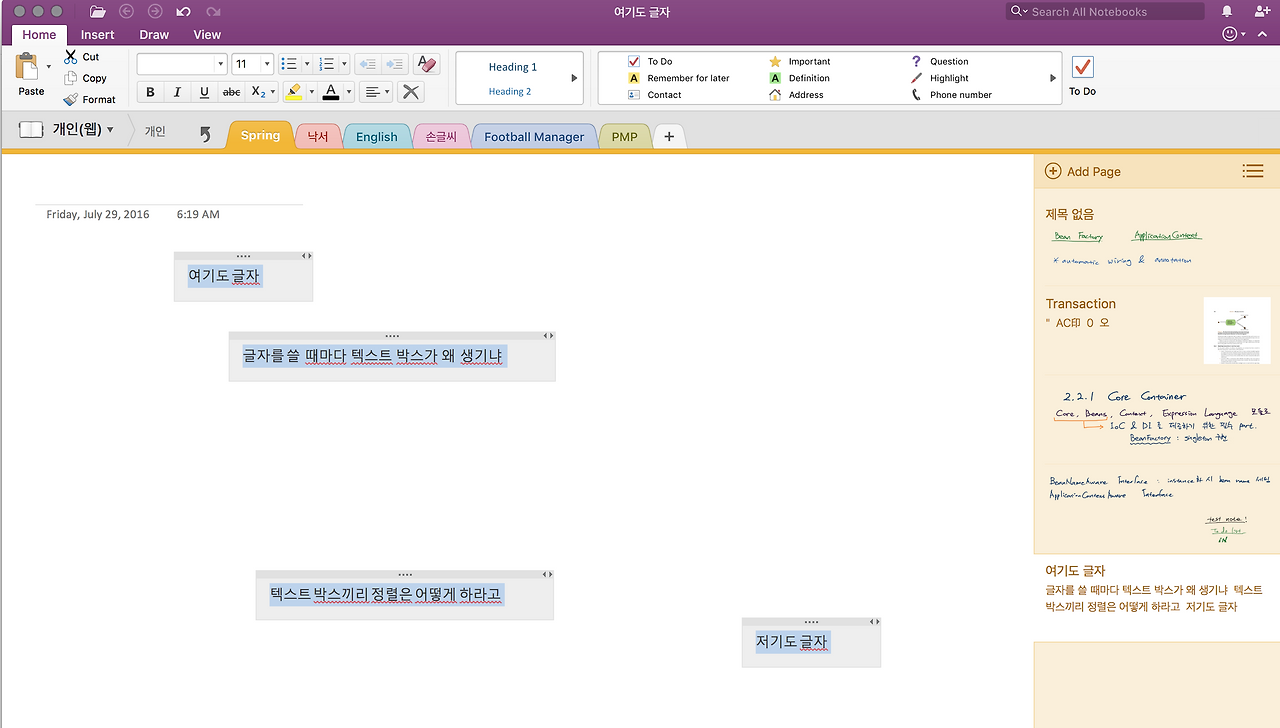Expand the bulleted list style dropdown
The height and width of the screenshot is (728, 1280).
(x=307, y=64)
